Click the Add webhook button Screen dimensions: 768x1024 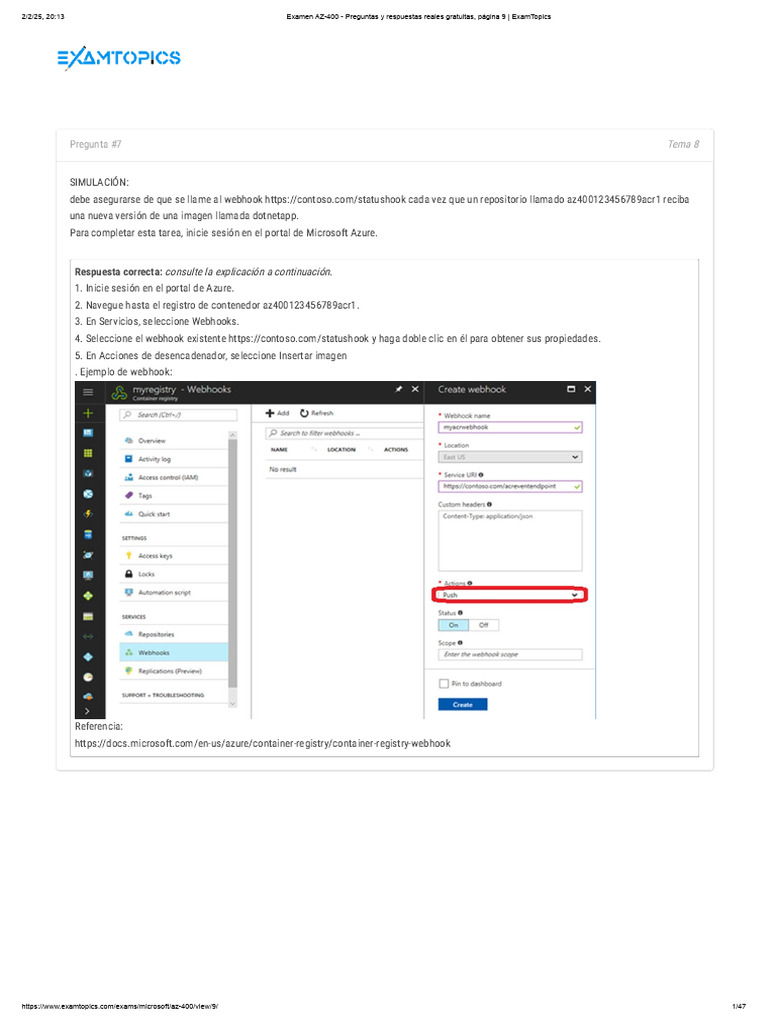[x=277, y=413]
